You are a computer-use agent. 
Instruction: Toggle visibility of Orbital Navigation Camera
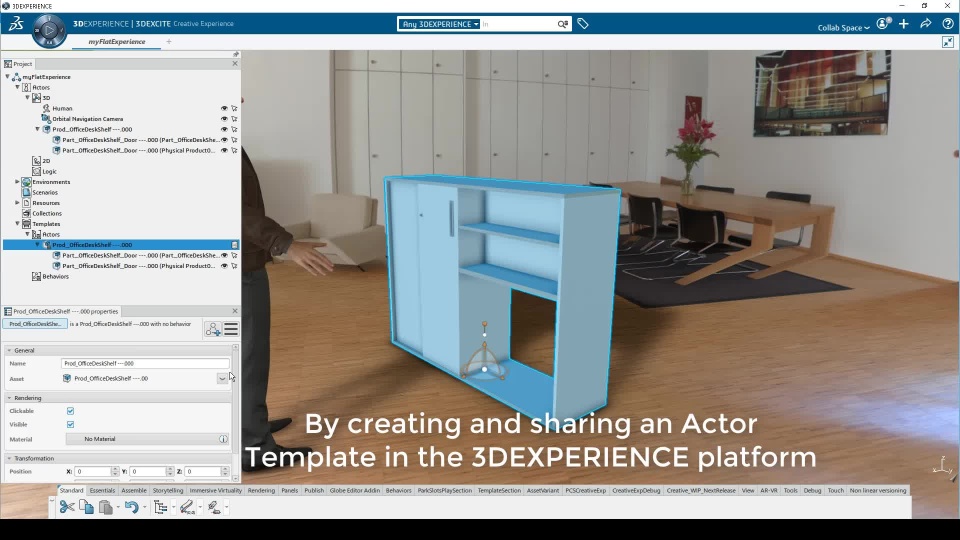point(224,119)
